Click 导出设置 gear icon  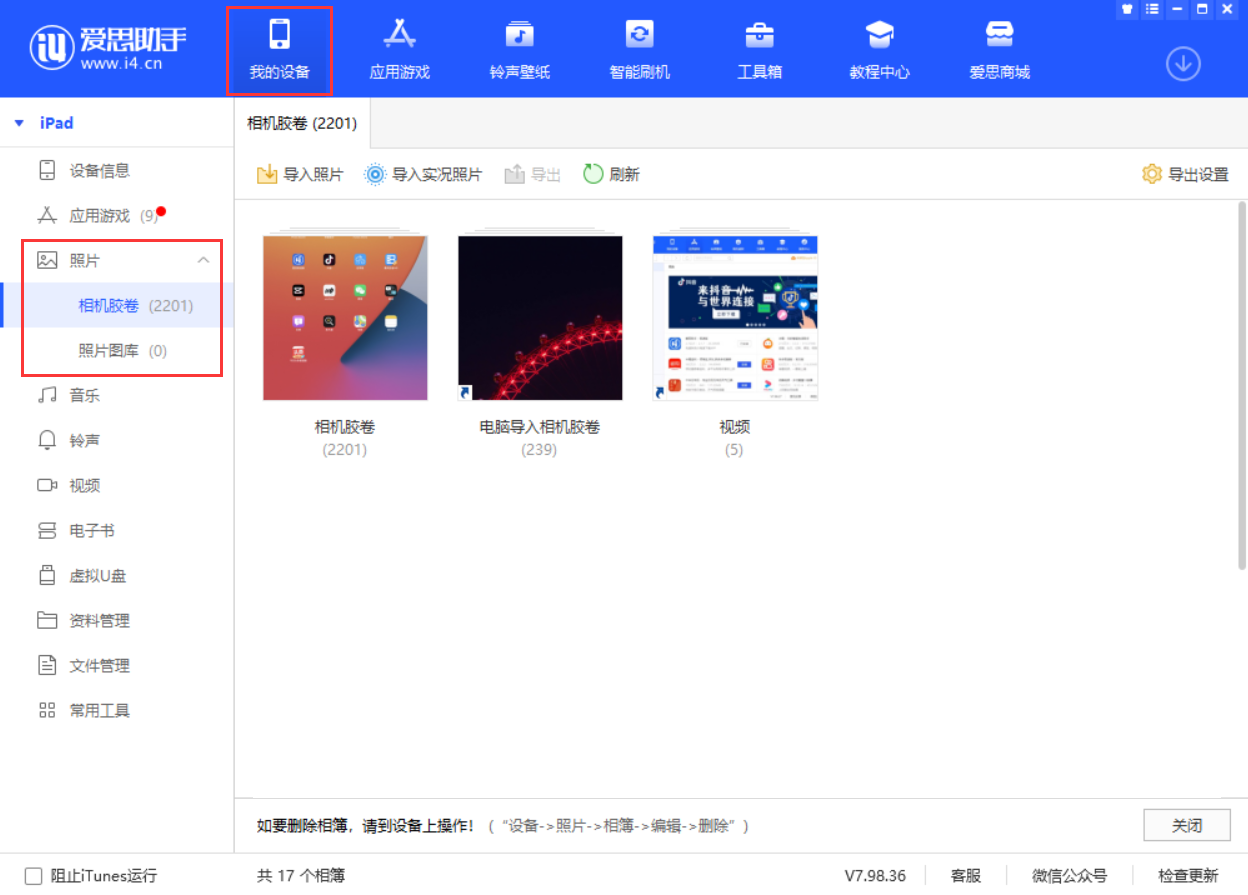(1152, 174)
